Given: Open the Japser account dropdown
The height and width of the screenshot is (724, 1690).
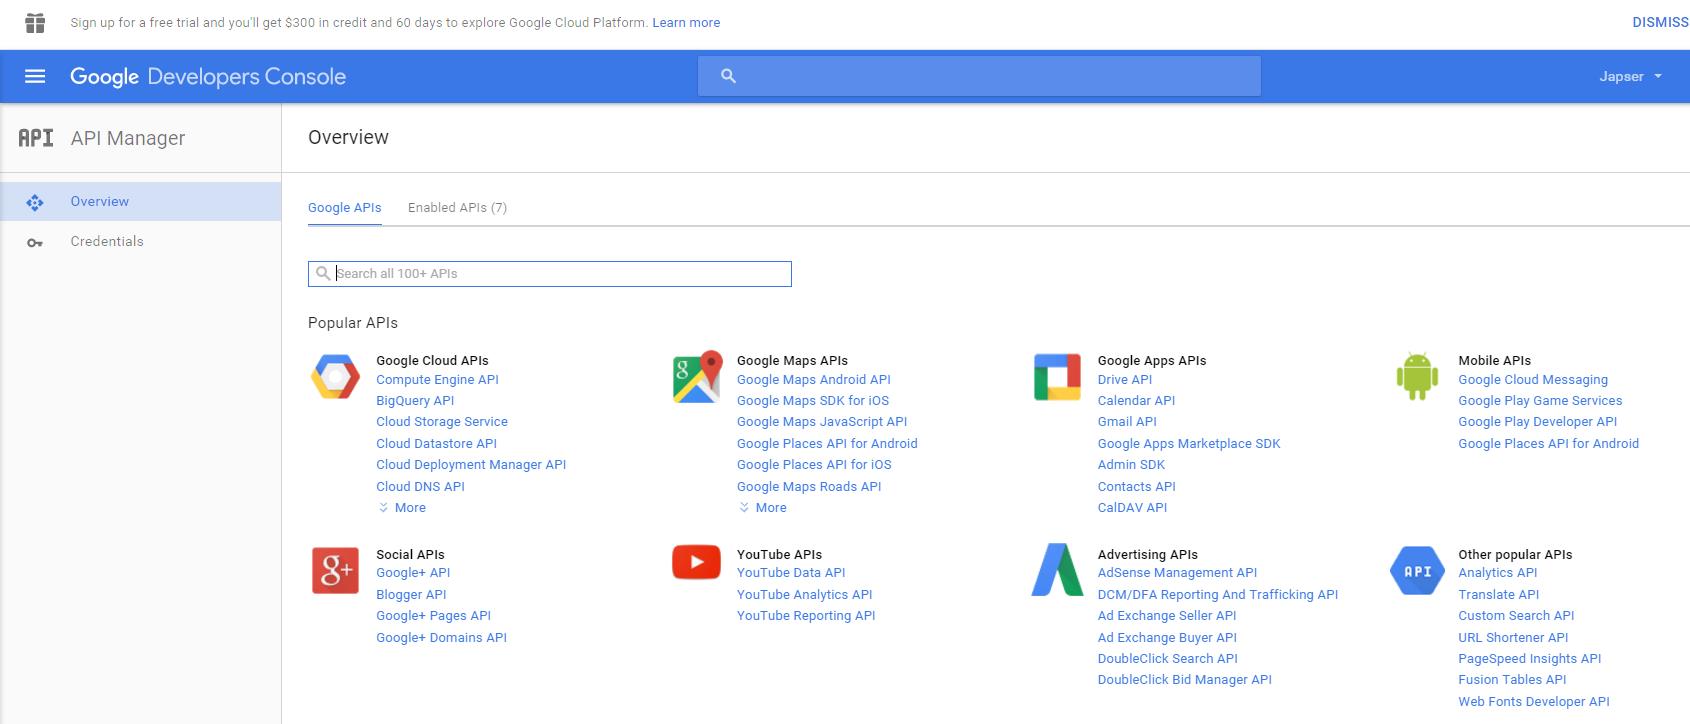Looking at the screenshot, I should click(x=1630, y=76).
